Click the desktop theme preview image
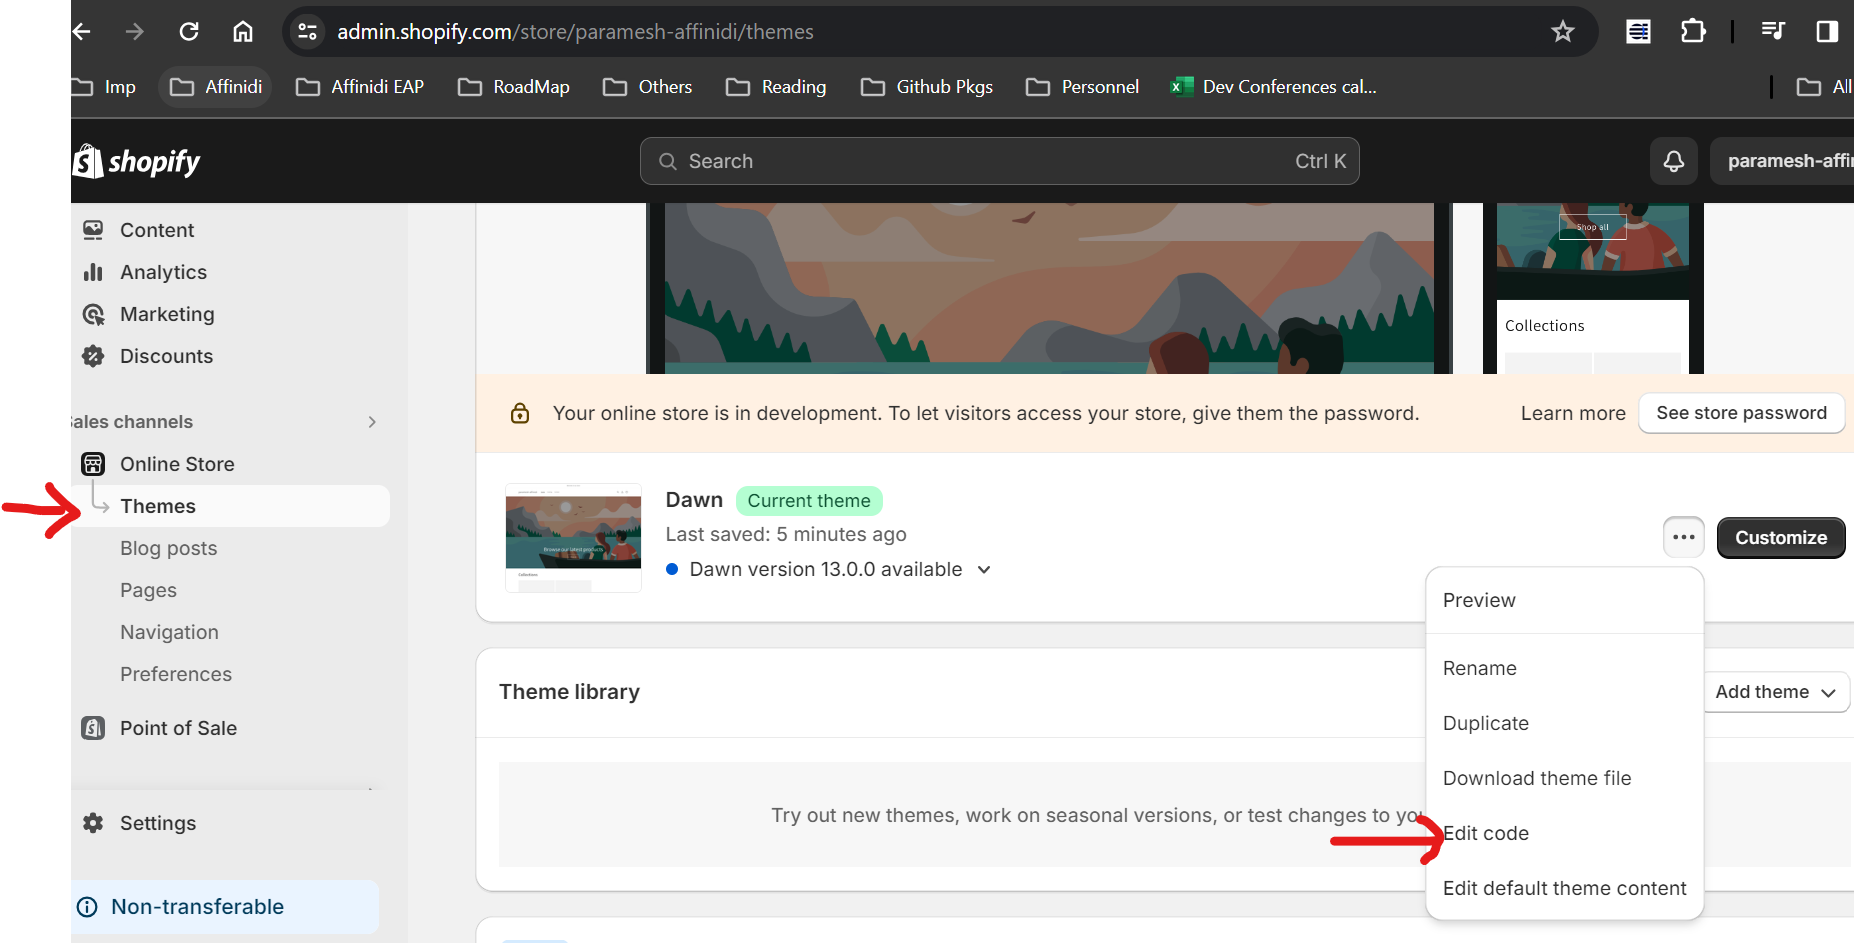This screenshot has height=943, width=1854. pos(1049,288)
